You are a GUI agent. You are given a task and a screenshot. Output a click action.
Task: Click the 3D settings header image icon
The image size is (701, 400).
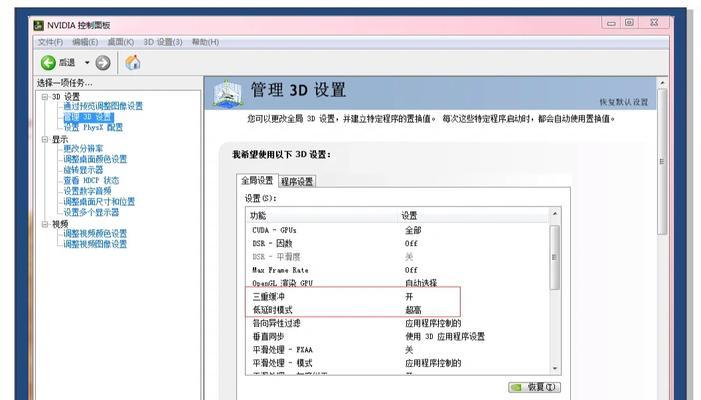228,93
